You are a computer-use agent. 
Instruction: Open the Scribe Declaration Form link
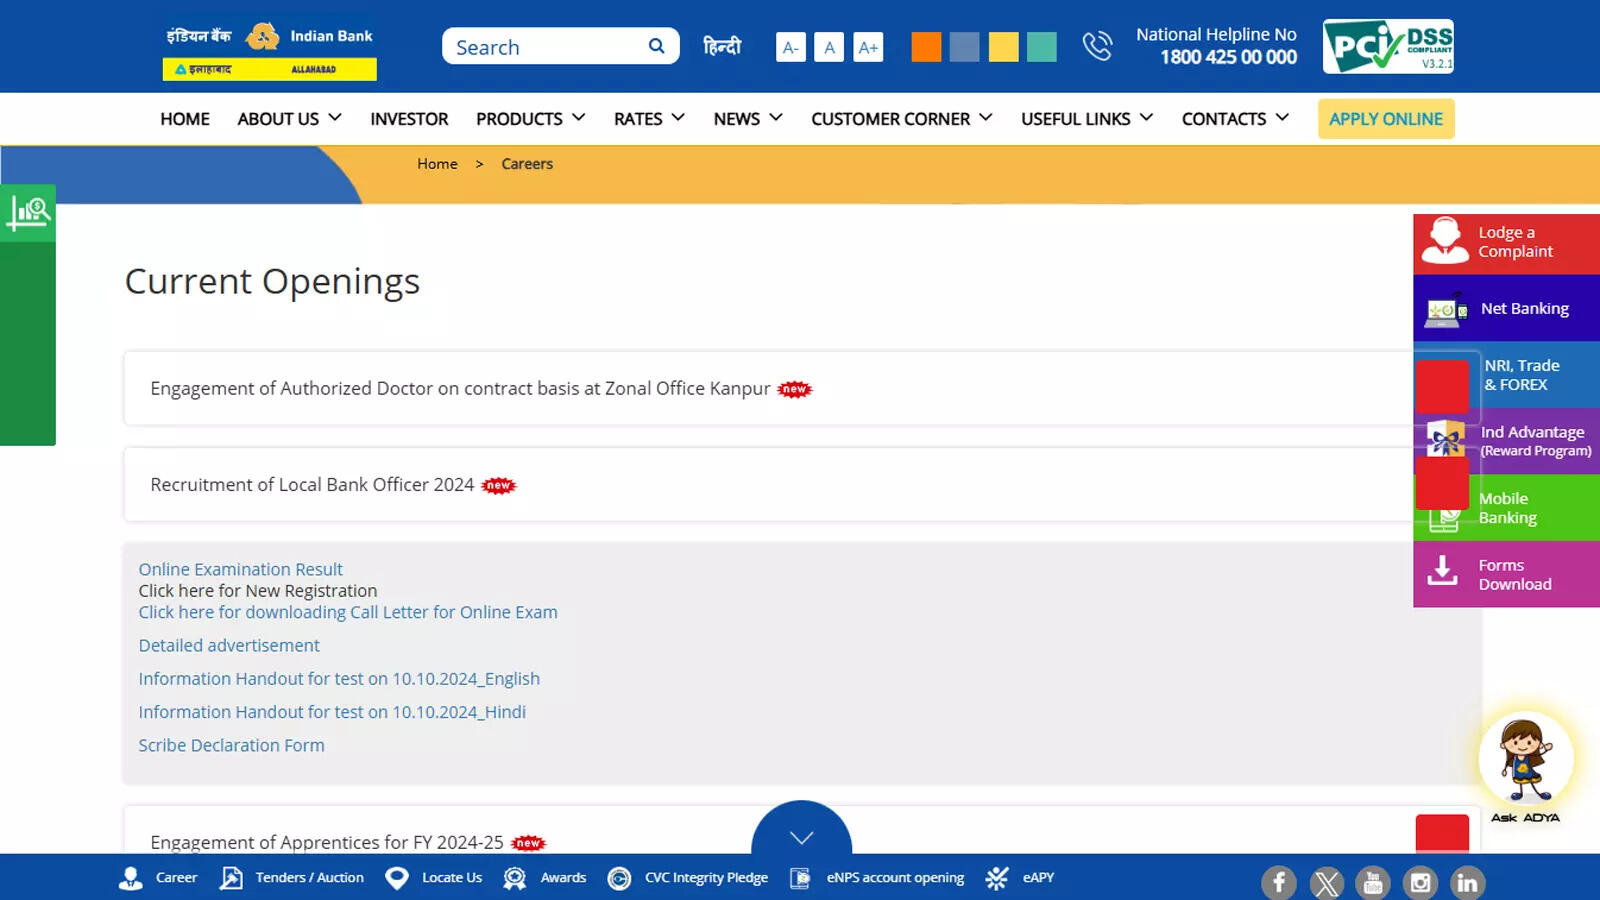click(231, 745)
